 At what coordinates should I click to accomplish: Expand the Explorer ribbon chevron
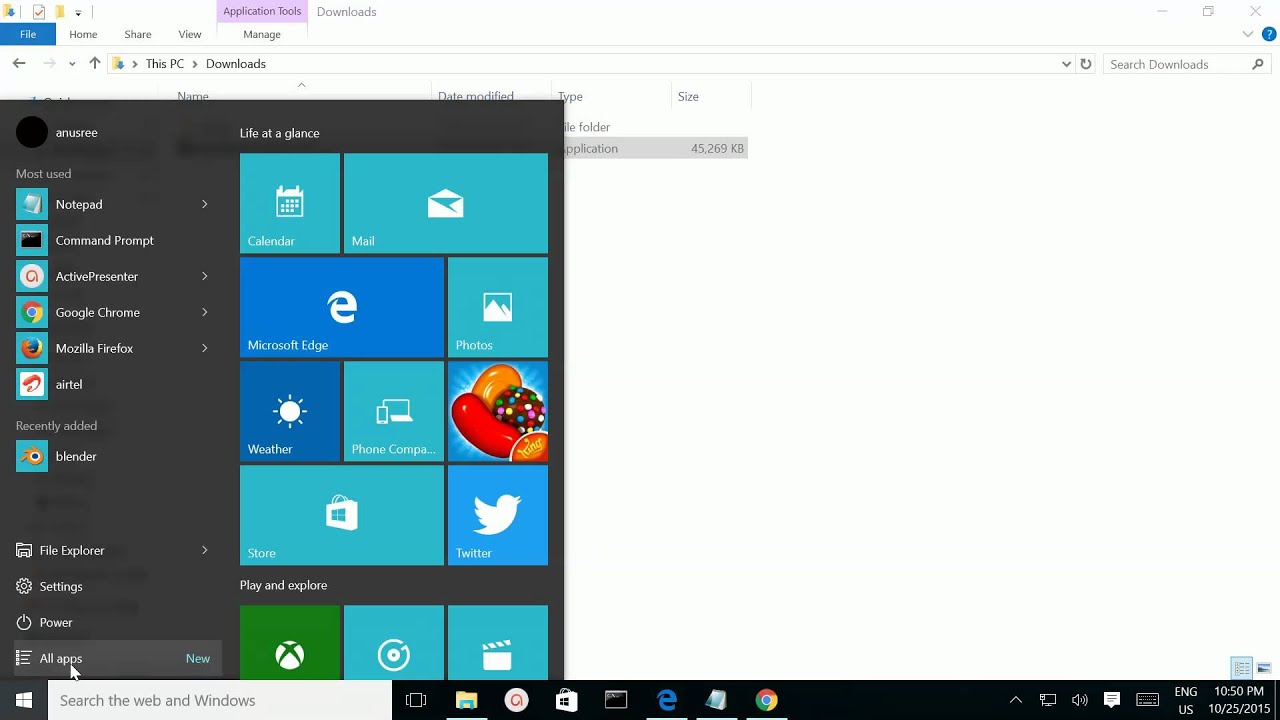[x=1248, y=34]
